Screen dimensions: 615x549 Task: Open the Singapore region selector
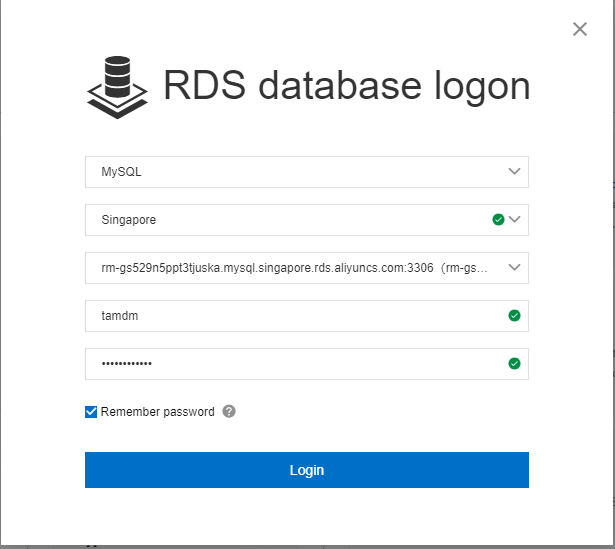(x=290, y=220)
